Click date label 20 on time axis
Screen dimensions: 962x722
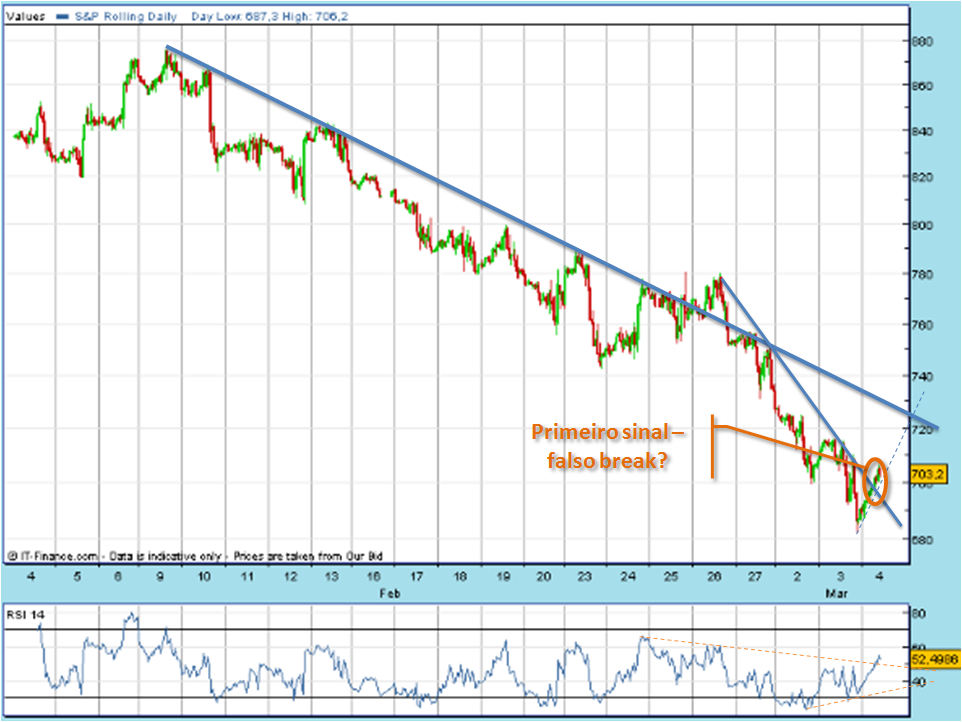click(544, 577)
